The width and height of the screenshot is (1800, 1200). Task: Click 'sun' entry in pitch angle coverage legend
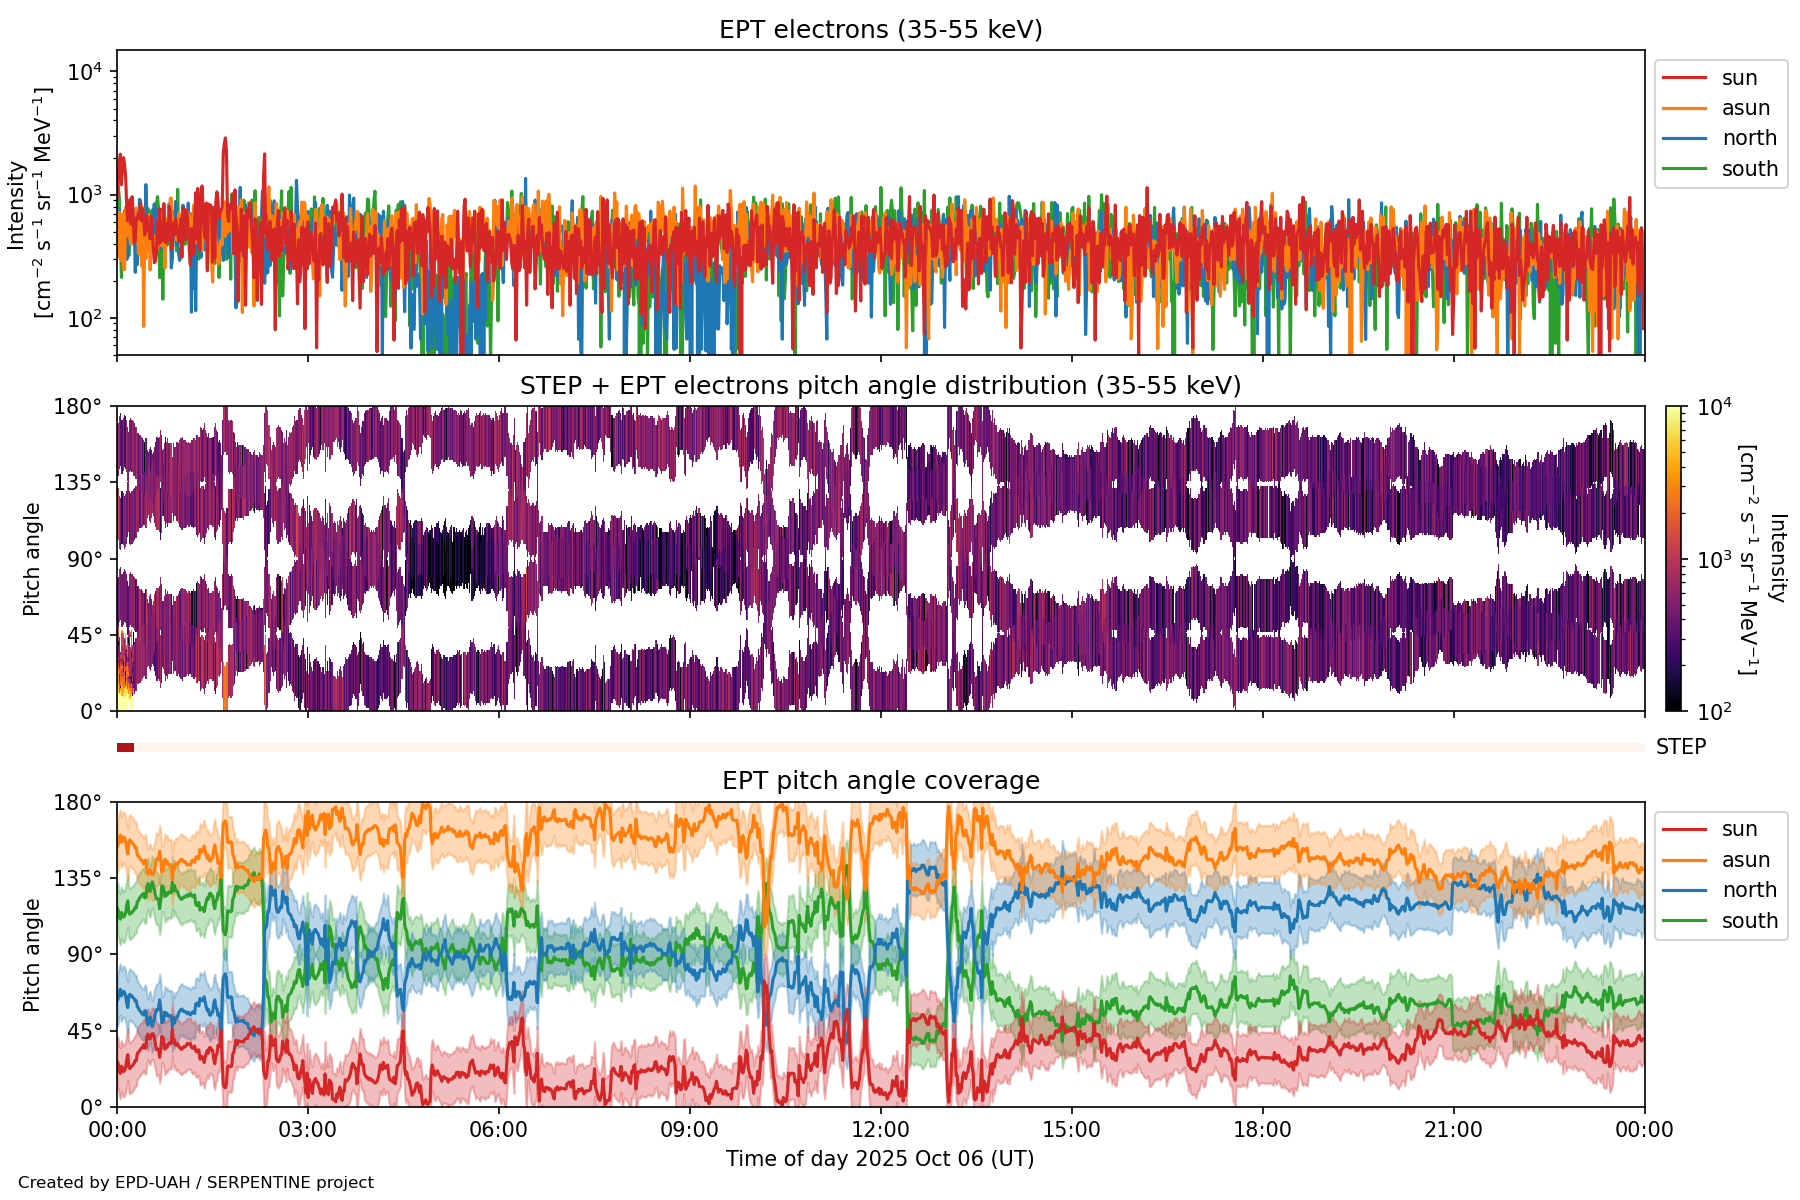click(x=1738, y=829)
